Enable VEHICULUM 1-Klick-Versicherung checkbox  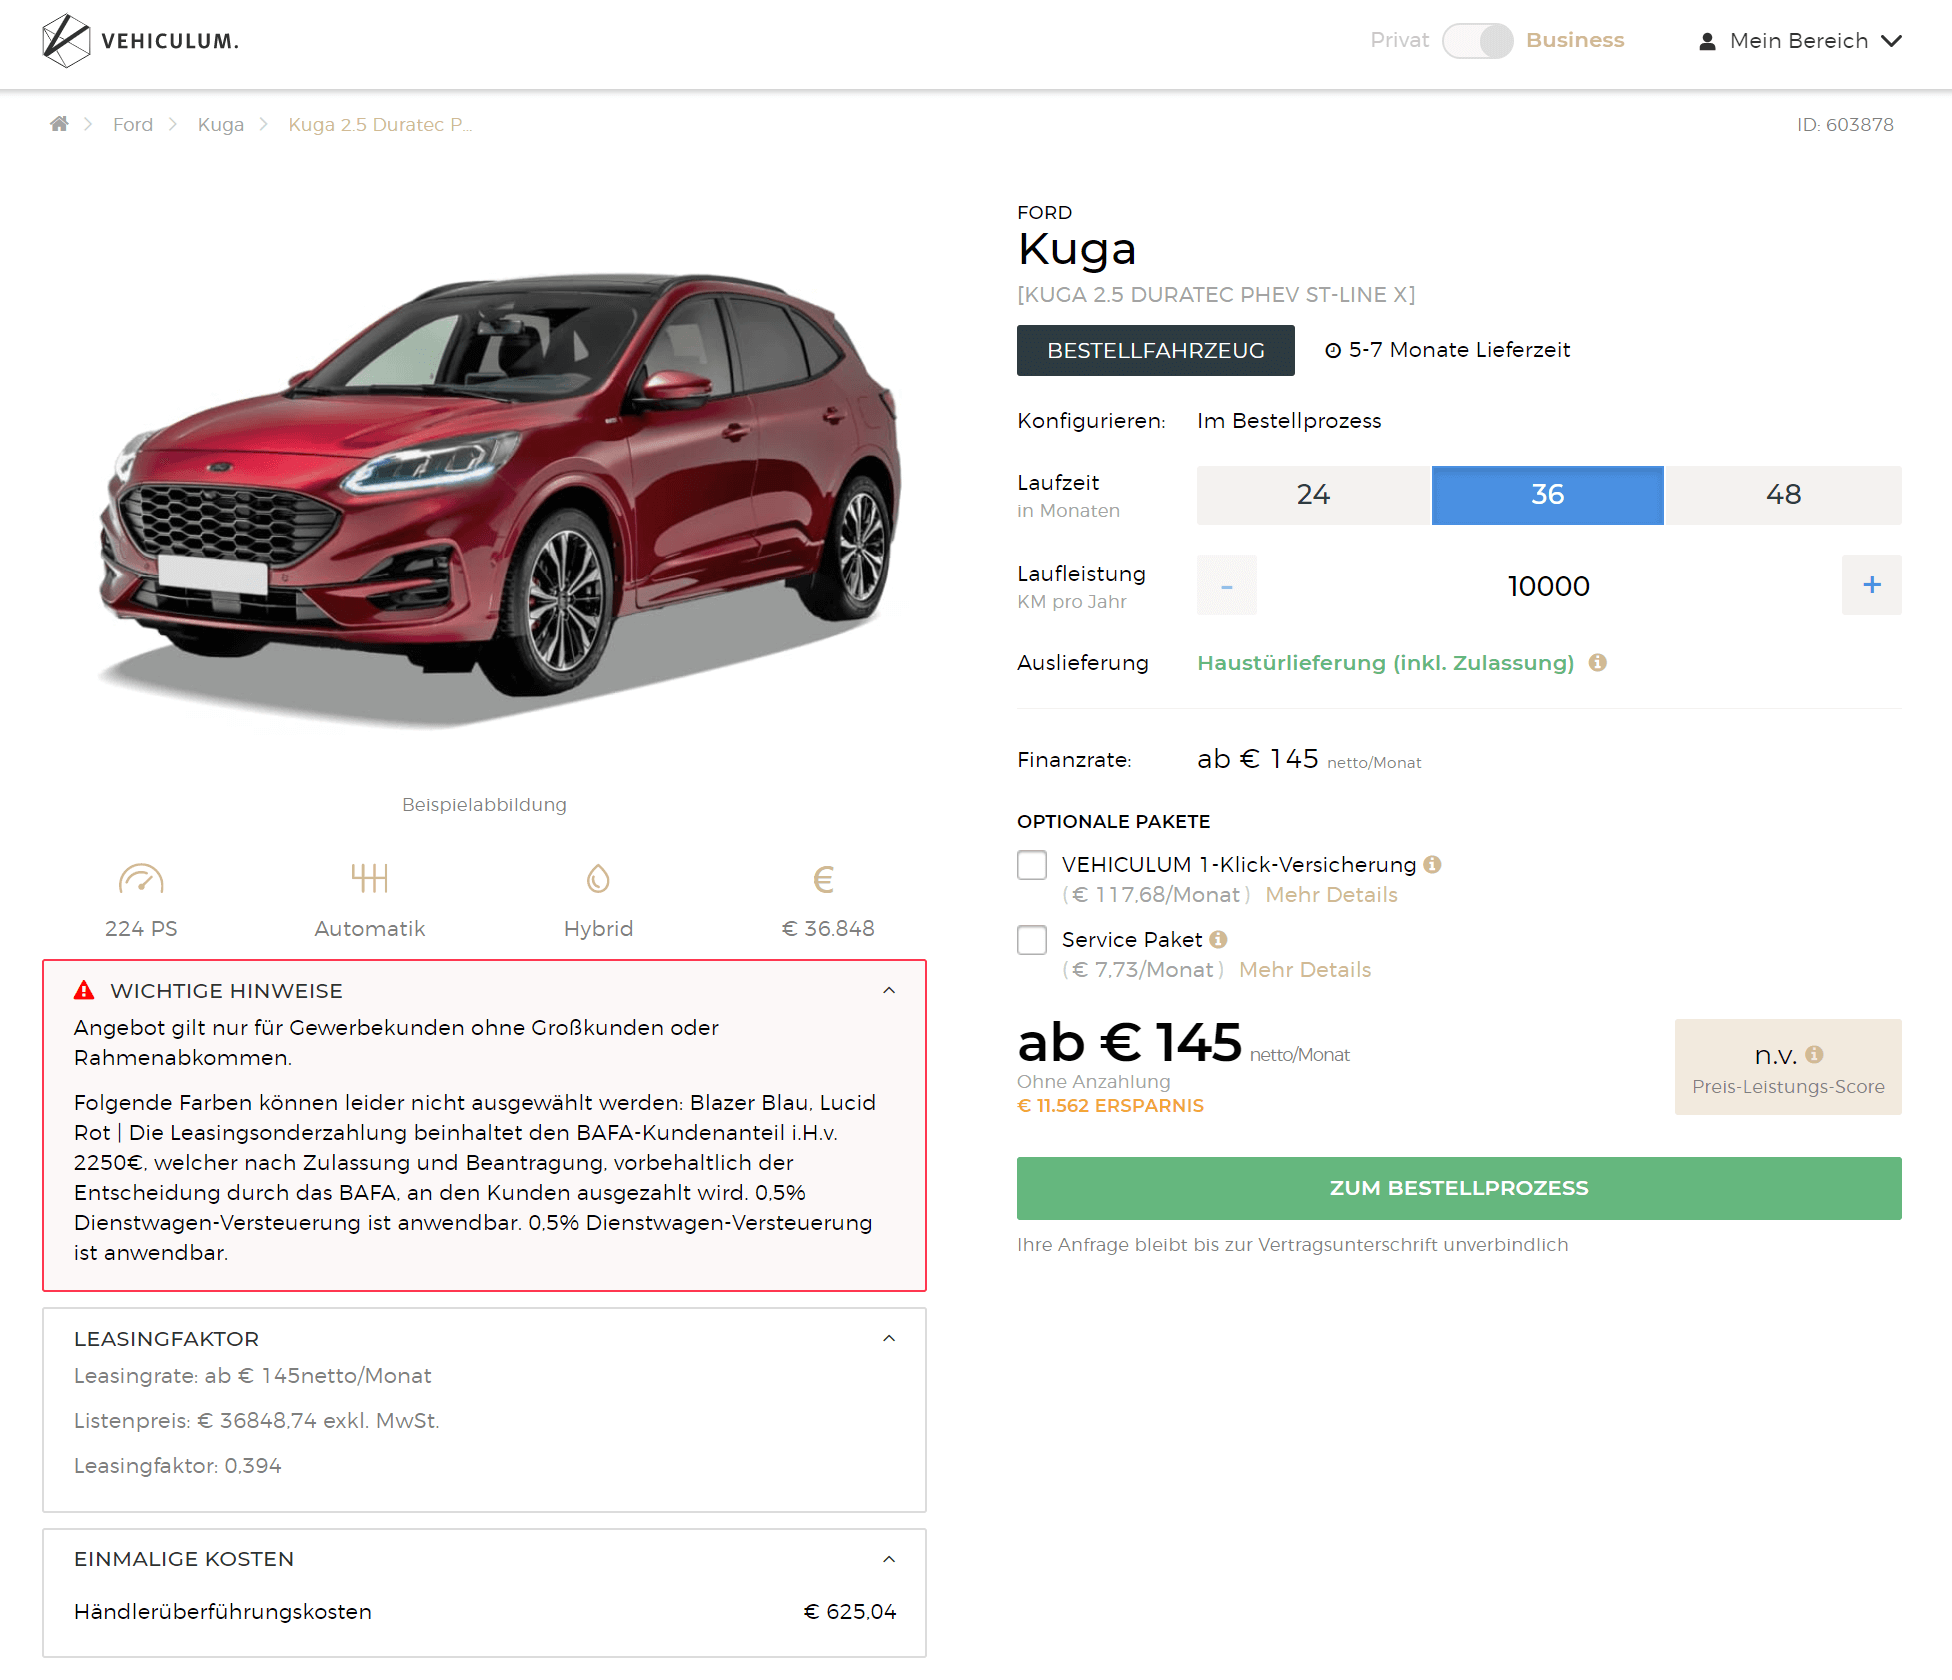coord(1032,865)
